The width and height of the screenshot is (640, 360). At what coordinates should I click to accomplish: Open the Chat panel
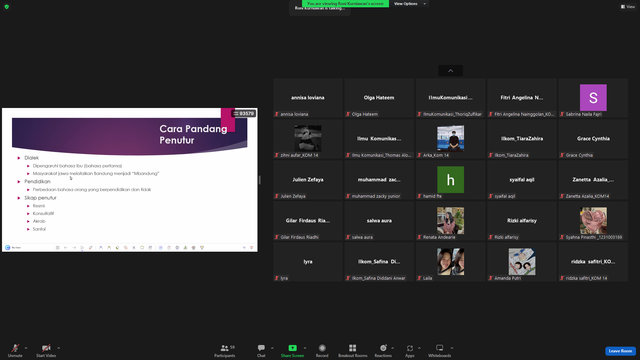tap(261, 350)
